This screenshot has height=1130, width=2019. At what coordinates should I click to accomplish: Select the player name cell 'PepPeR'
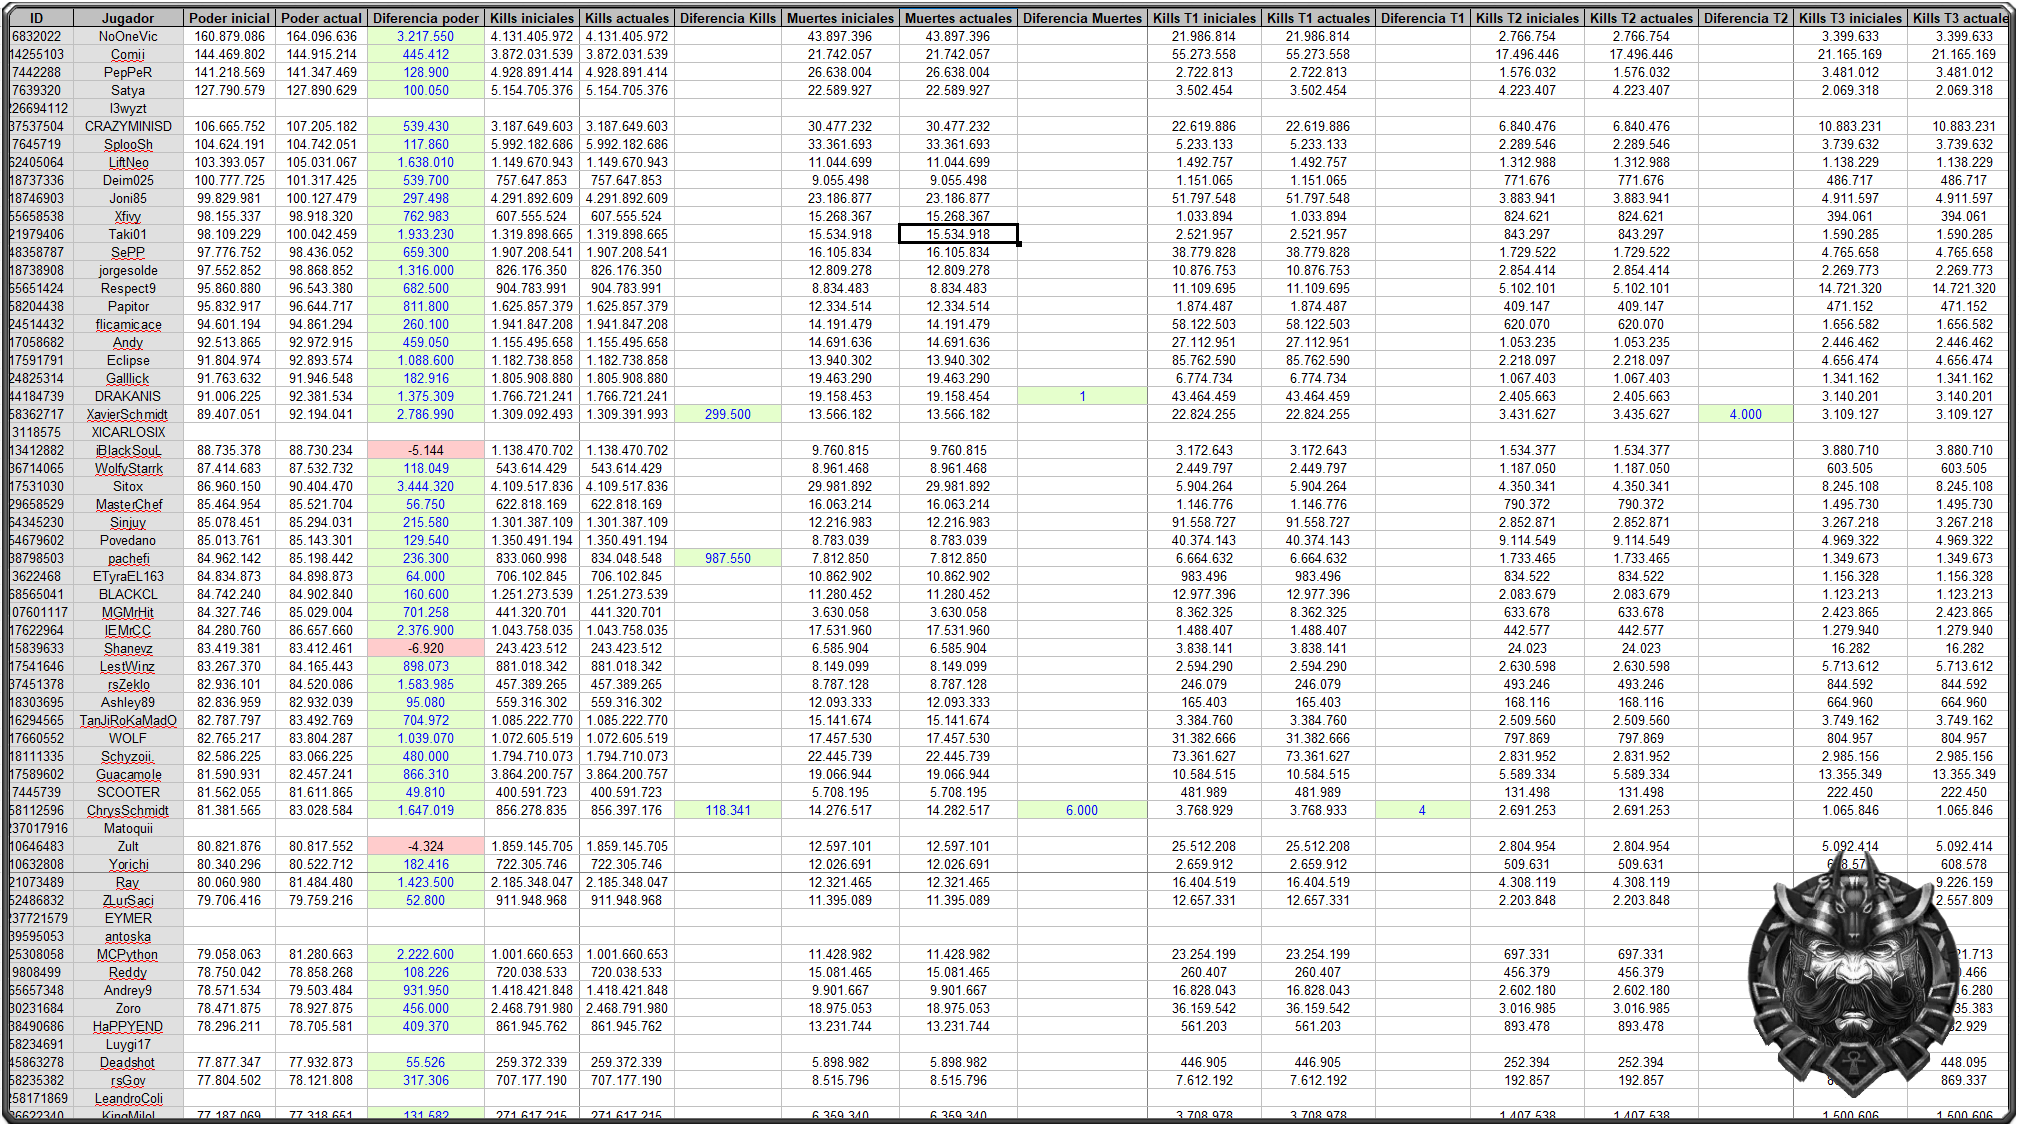click(x=128, y=72)
